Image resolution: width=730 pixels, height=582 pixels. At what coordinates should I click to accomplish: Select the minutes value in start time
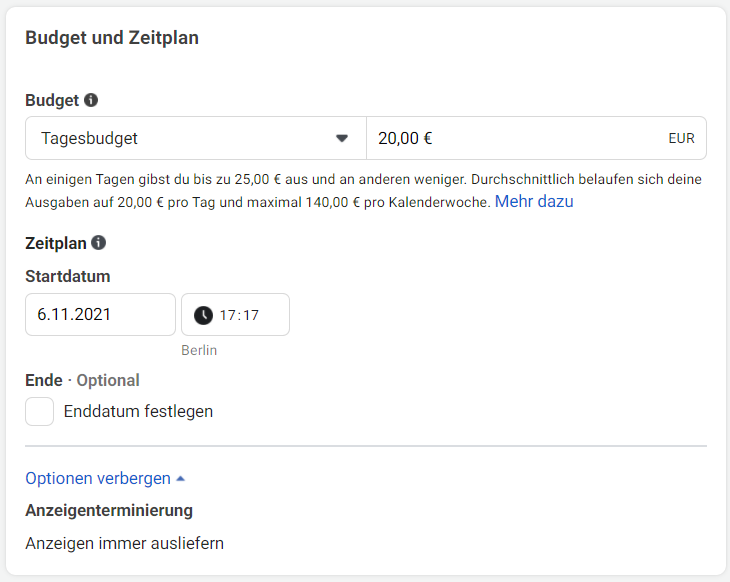[250, 315]
